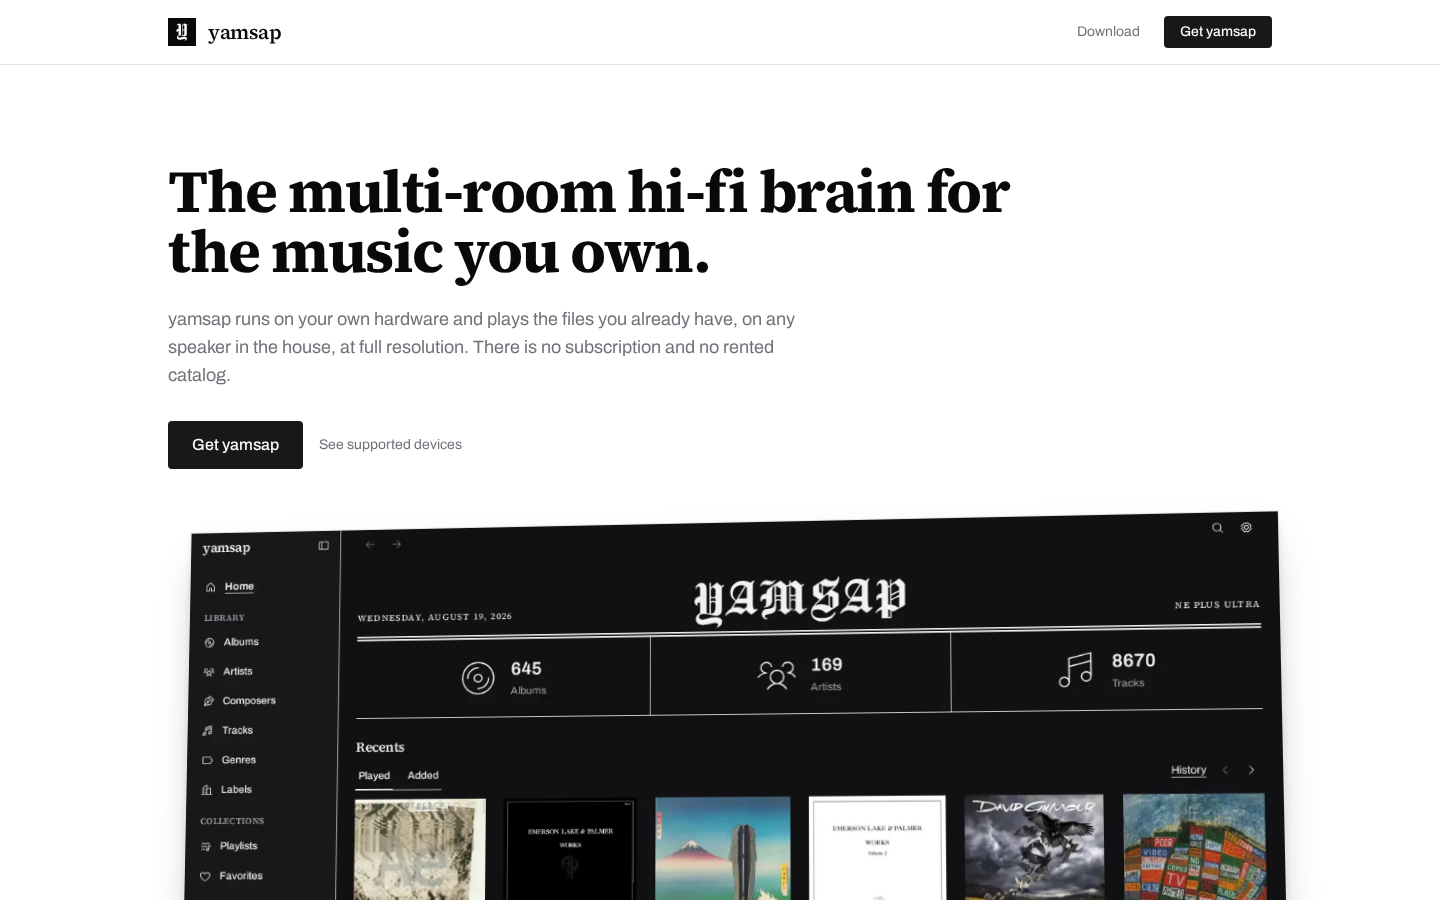Screen dimensions: 1440x900
Task: Click the yamsap logo icon in header
Action: click(182, 32)
